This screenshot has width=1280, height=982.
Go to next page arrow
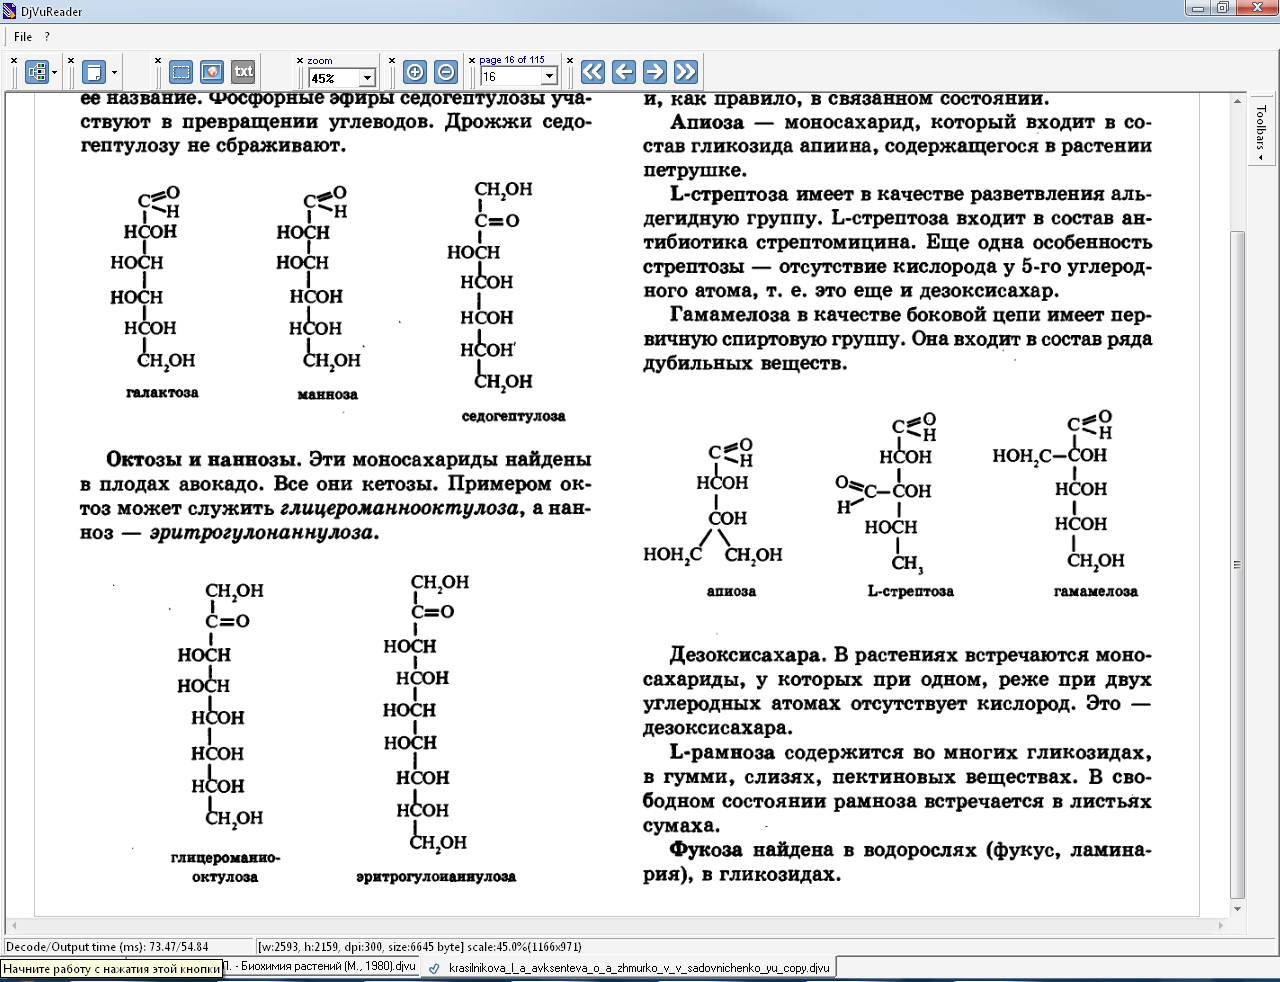(x=655, y=72)
